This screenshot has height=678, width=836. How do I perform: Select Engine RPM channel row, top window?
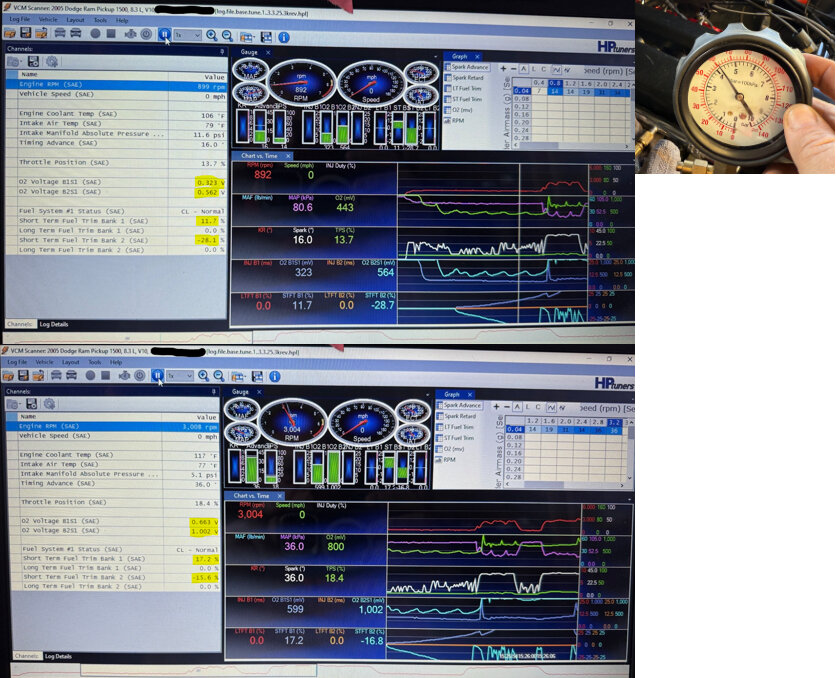coord(117,84)
